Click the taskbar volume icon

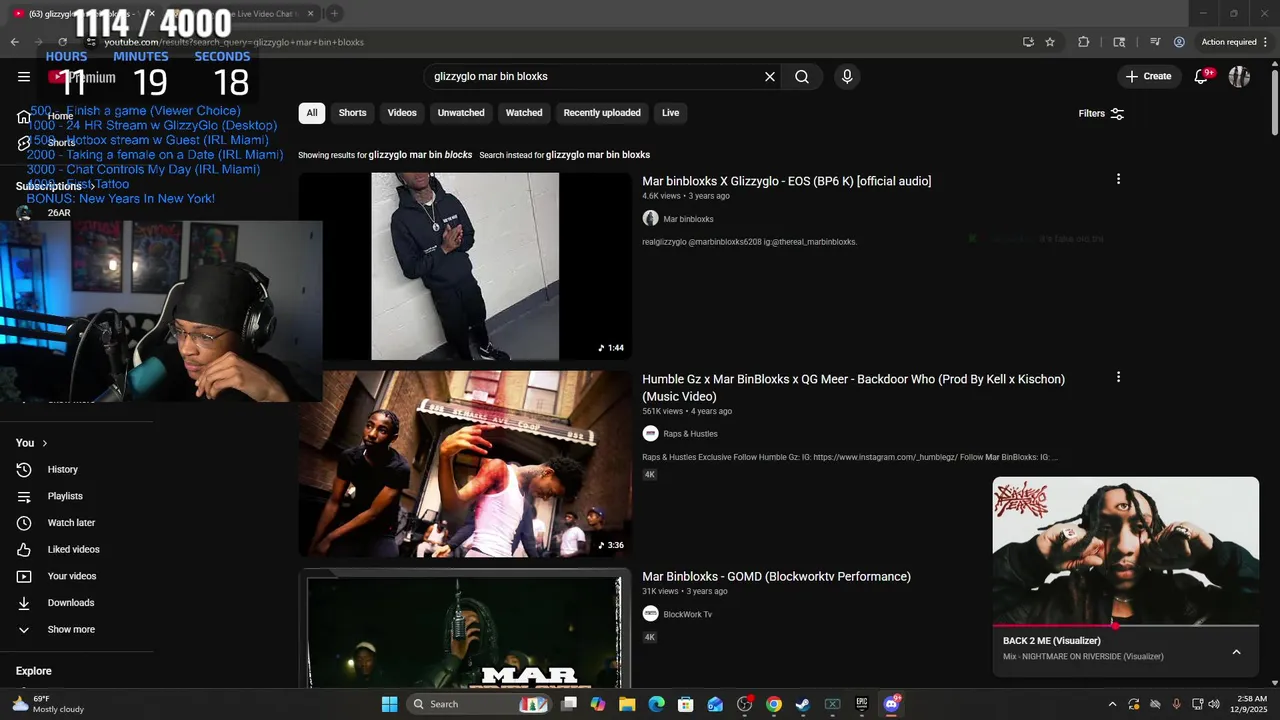point(1213,704)
